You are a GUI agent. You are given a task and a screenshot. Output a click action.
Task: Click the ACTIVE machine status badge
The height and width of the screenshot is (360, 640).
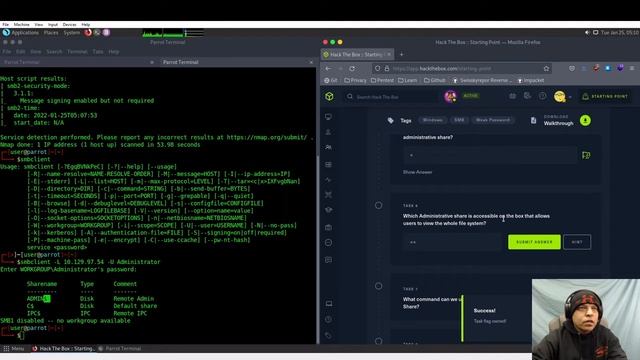click(x=471, y=96)
